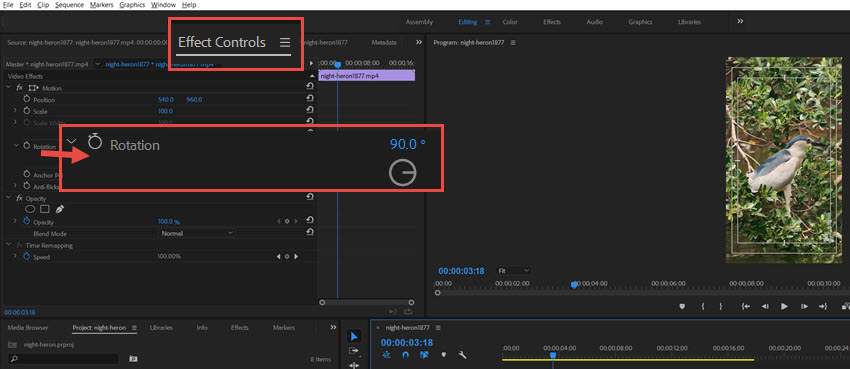The width and height of the screenshot is (850, 369).
Task: Open the Media Browser tab
Action: 28,328
